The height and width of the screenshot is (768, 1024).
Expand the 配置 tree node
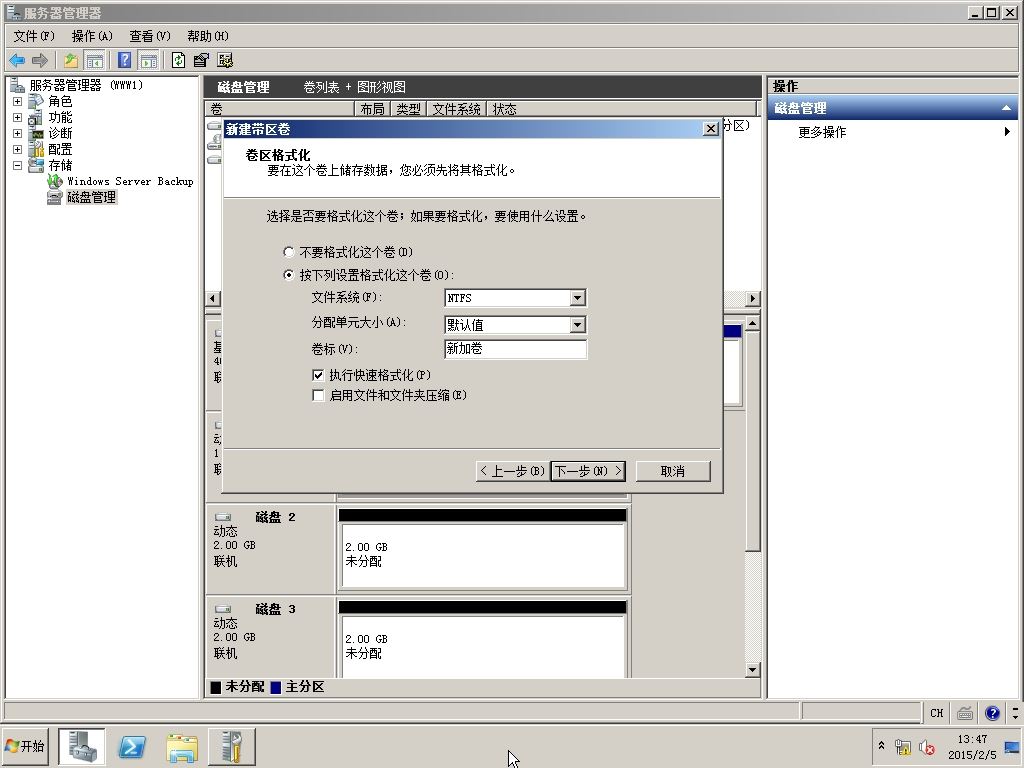pyautogui.click(x=18, y=150)
